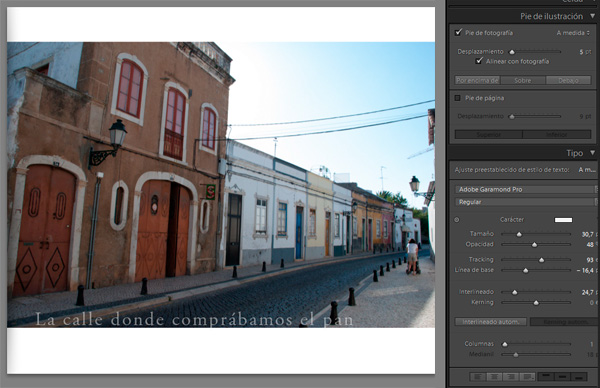Justify caption text
The height and width of the screenshot is (388, 600).
[527, 377]
